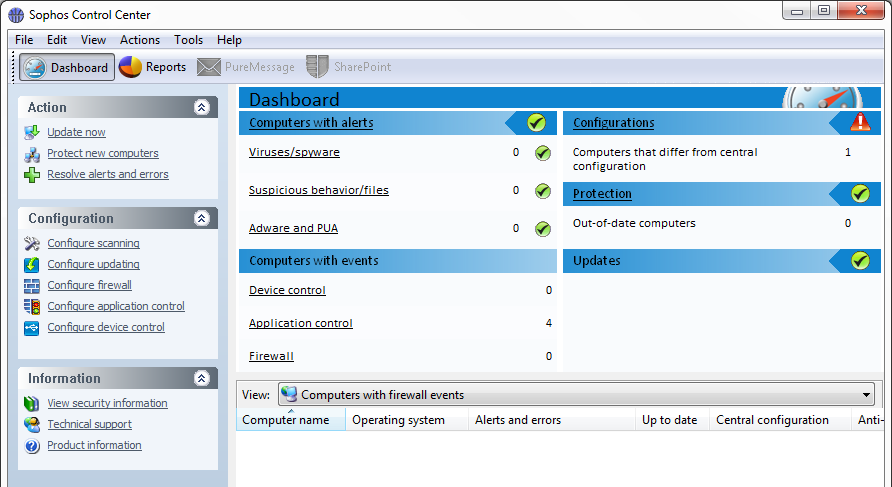Viewport: 892px width, 487px height.
Task: Open the Configure updating link
Action: click(x=93, y=264)
